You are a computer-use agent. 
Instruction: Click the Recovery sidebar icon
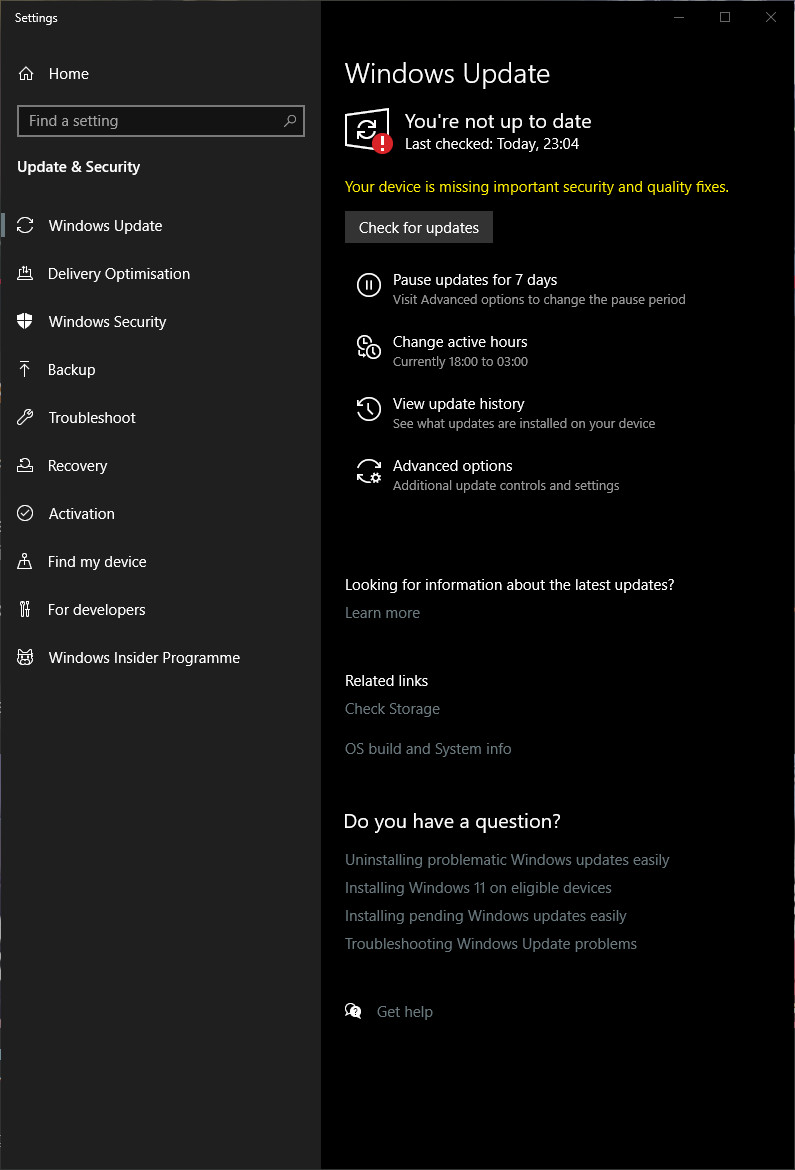(x=25, y=465)
